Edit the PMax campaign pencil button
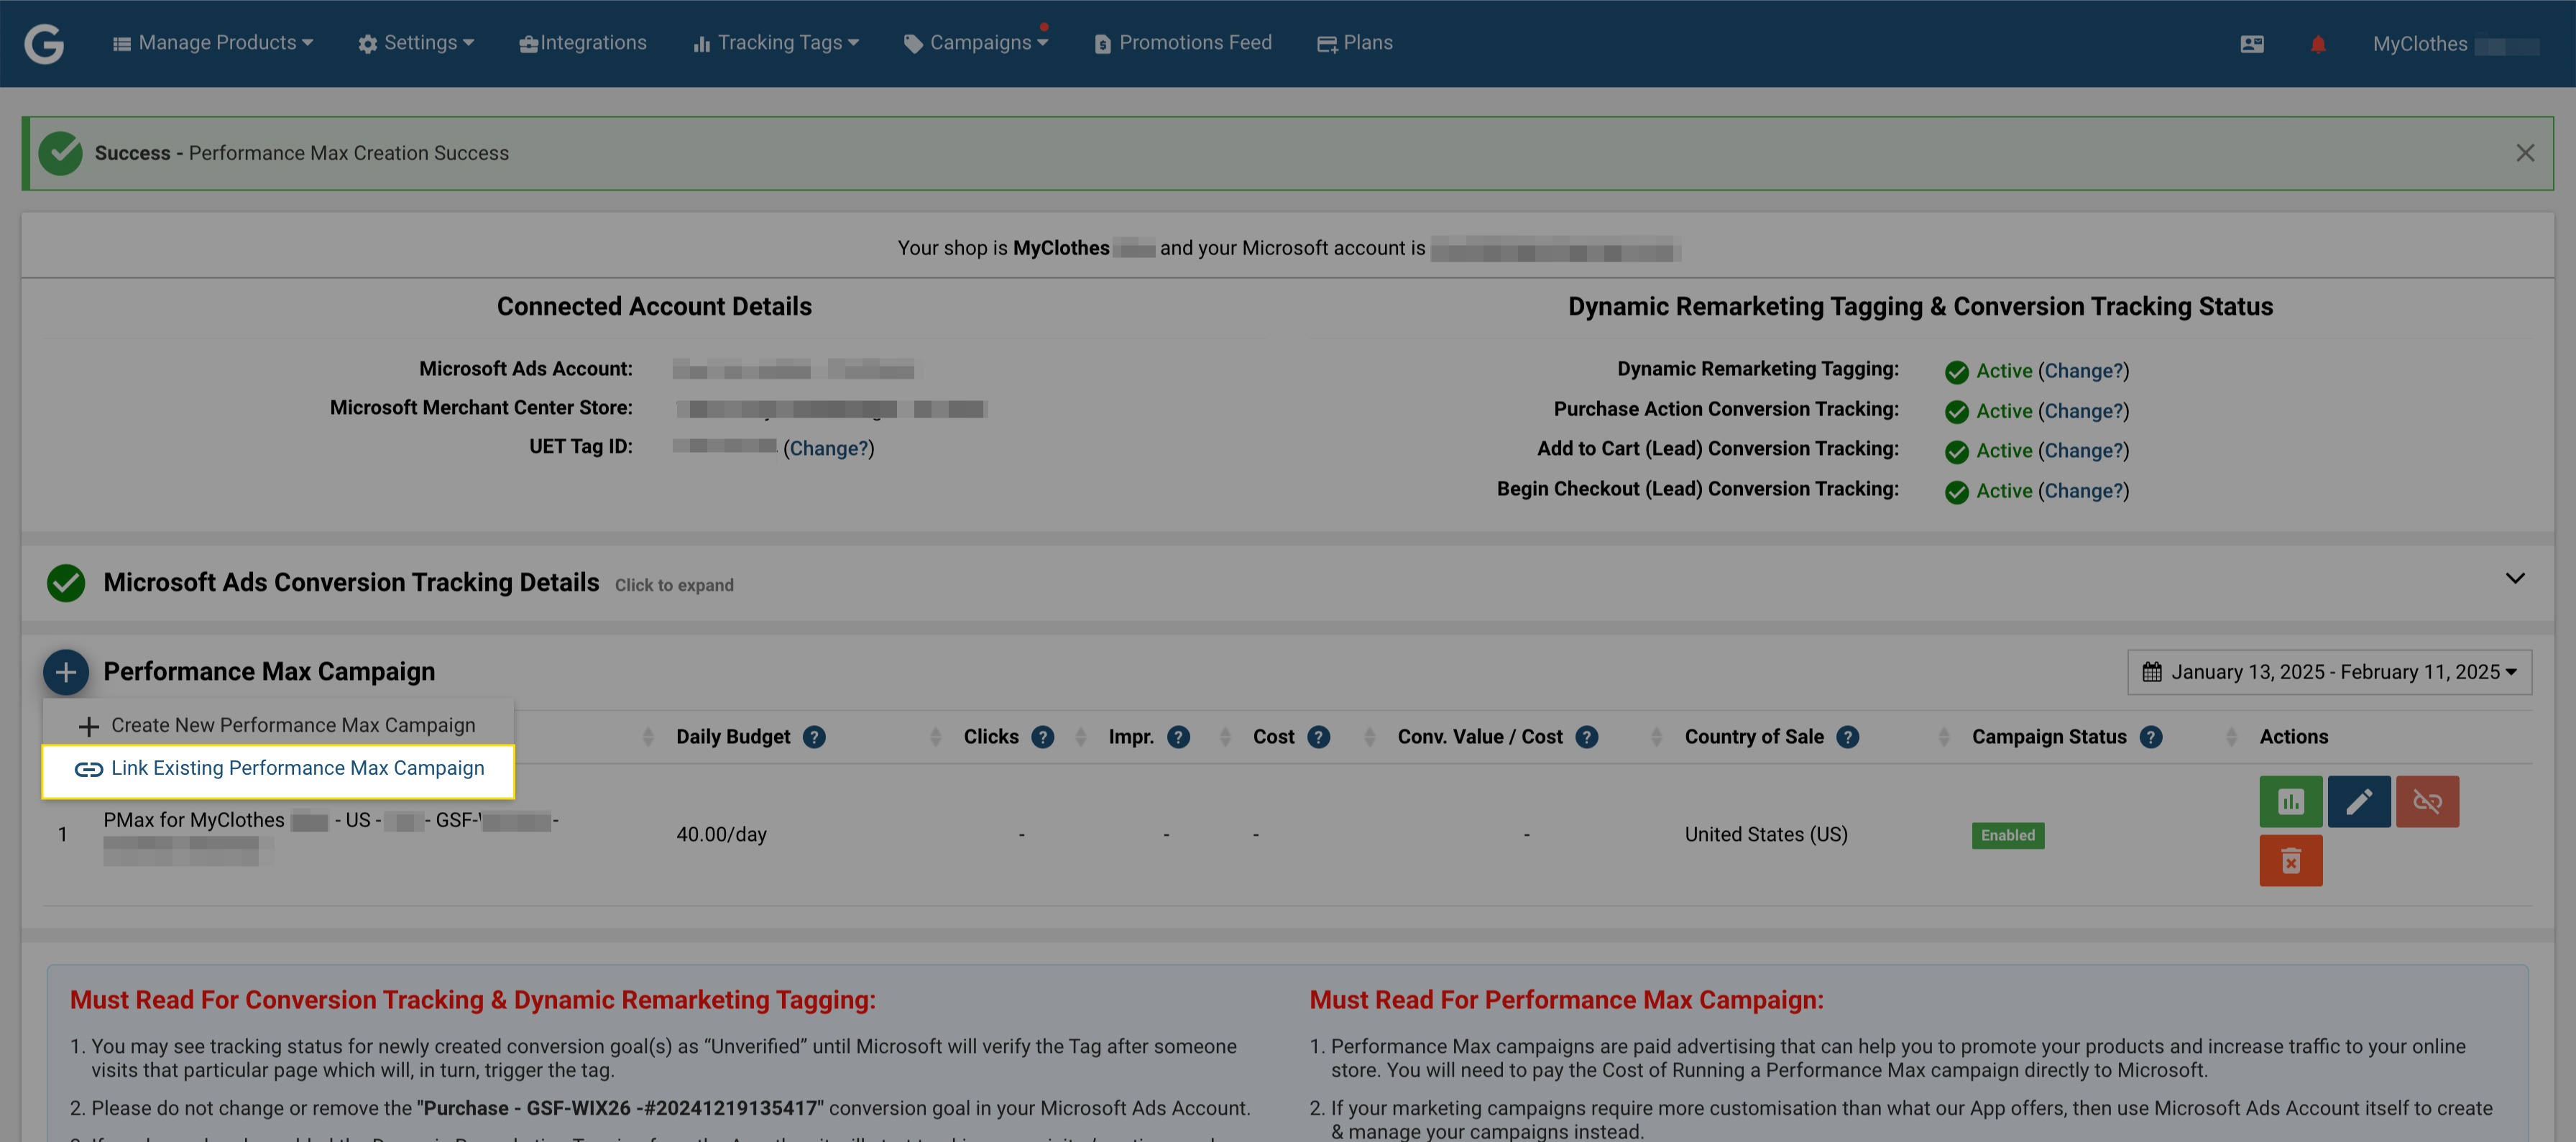The width and height of the screenshot is (2576, 1142). pos(2359,802)
